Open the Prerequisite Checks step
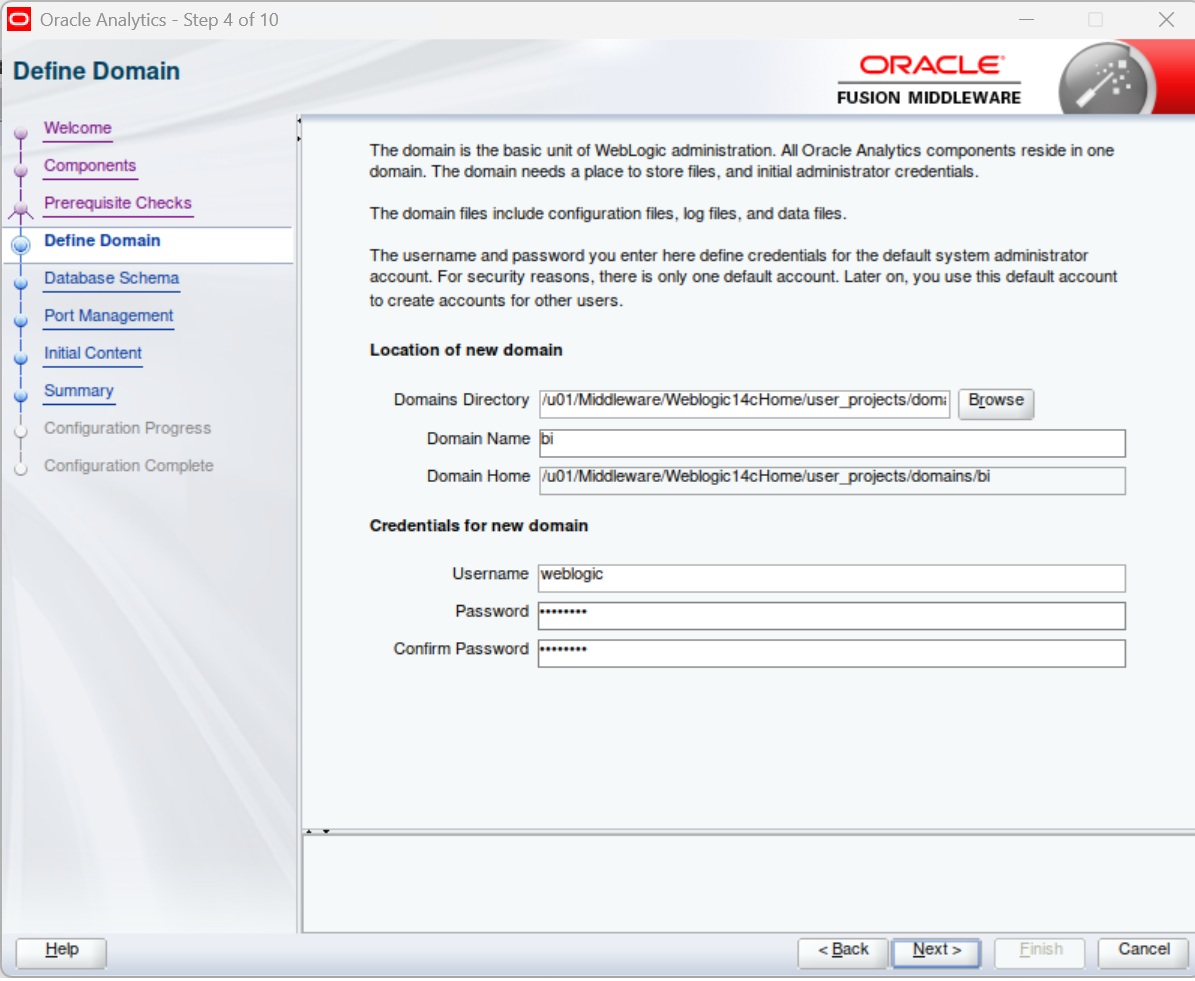 (x=118, y=203)
